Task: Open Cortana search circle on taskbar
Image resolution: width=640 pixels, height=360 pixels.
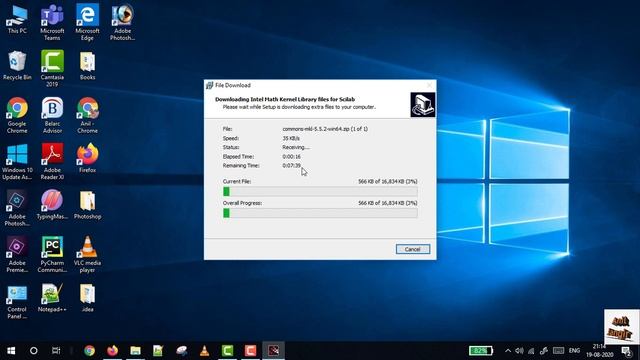Action: [x=34, y=351]
